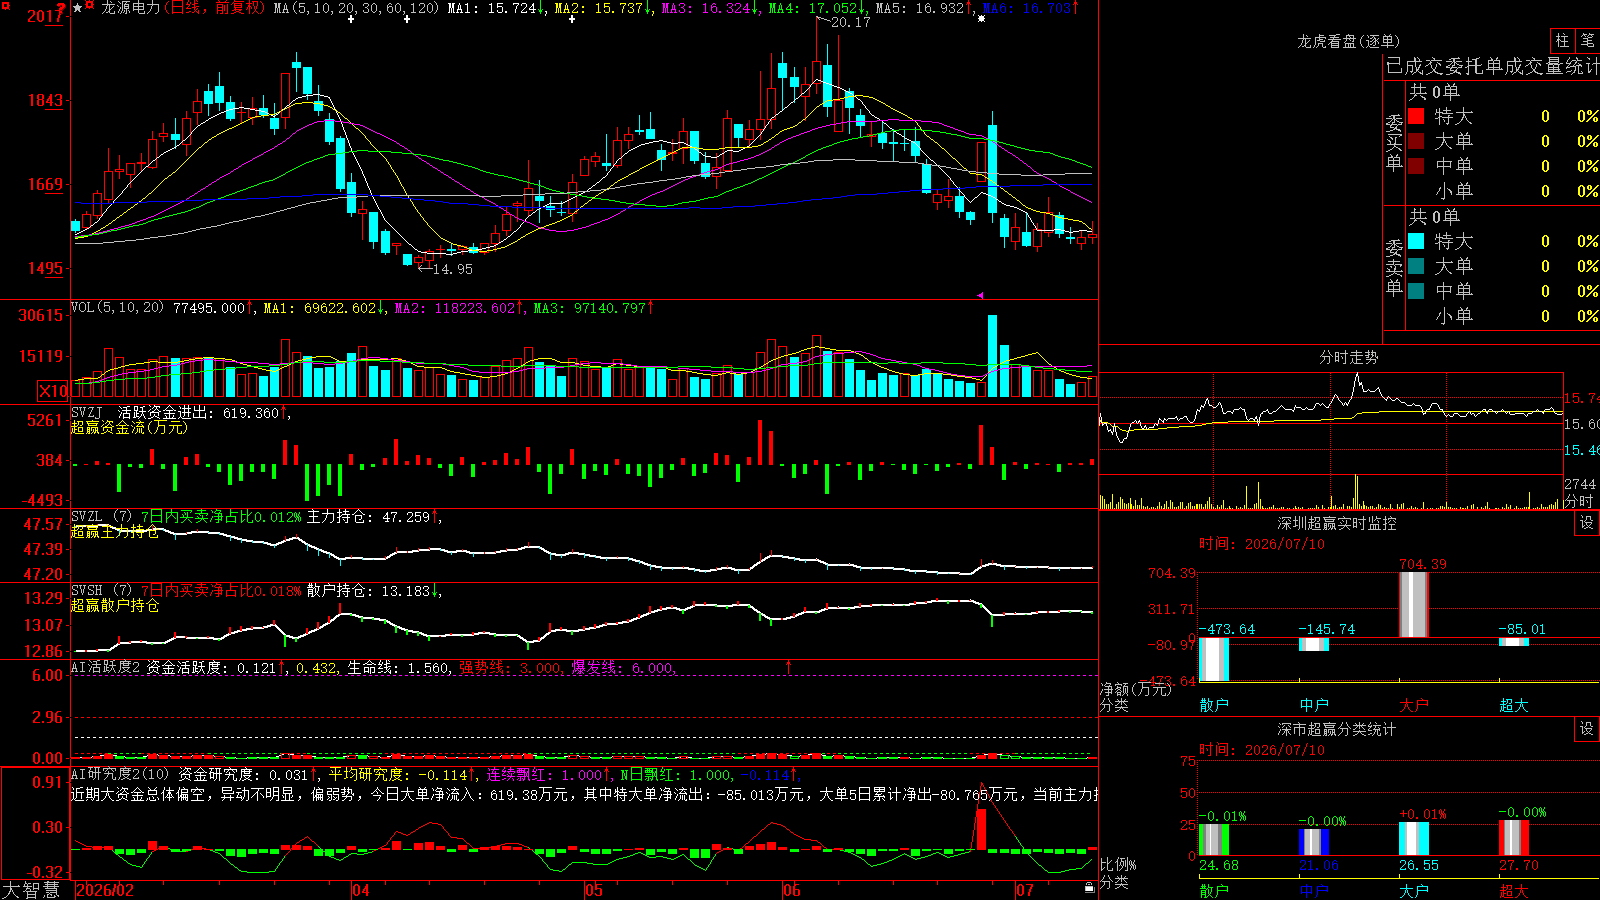Click the 04 month marker on timeline

click(361, 890)
